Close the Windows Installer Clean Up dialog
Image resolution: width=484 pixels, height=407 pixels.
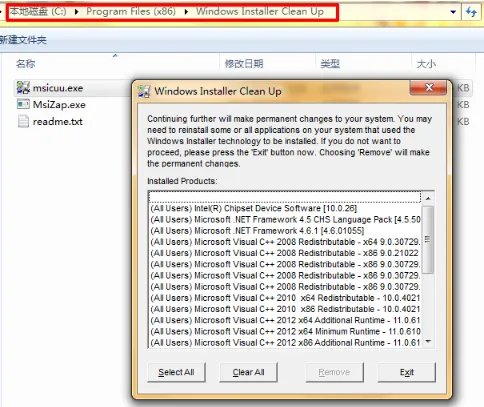pos(429,87)
